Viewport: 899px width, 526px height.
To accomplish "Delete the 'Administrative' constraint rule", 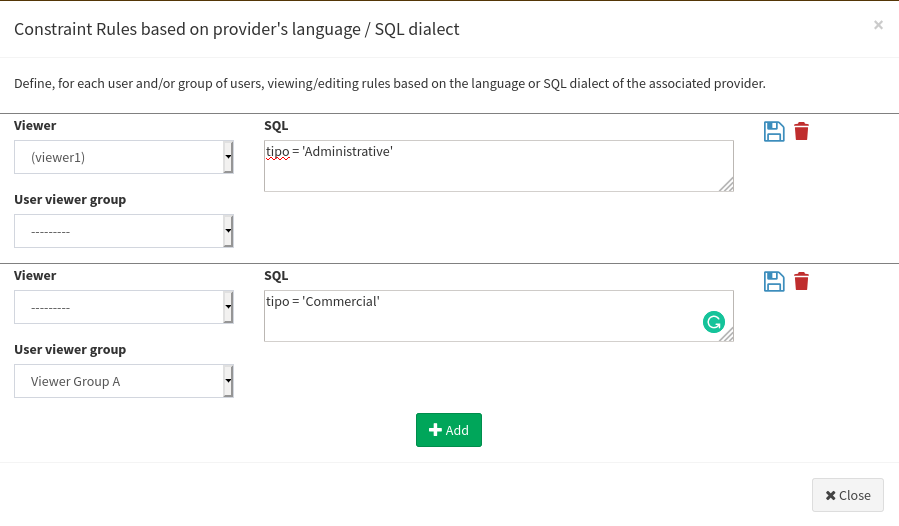I will click(802, 131).
